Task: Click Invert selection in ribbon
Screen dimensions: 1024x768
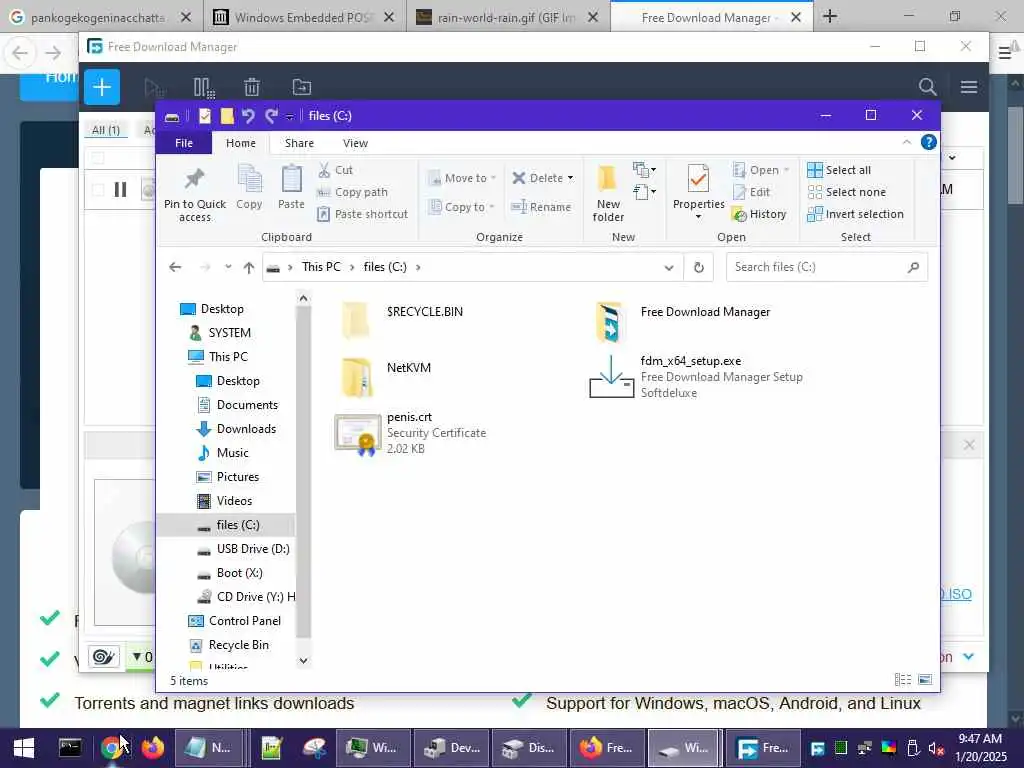Action: point(856,214)
